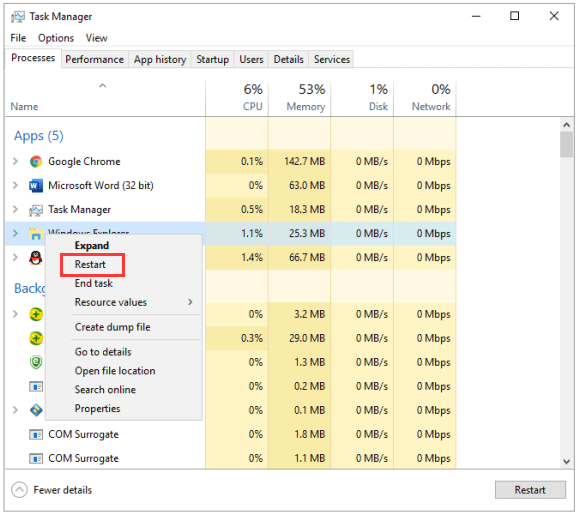Click the blue diamond process icon
The height and width of the screenshot is (515, 579).
pos(36,410)
